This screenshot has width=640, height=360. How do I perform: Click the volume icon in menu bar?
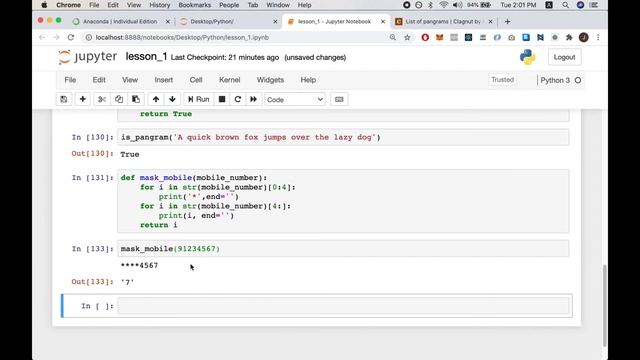point(457,5)
